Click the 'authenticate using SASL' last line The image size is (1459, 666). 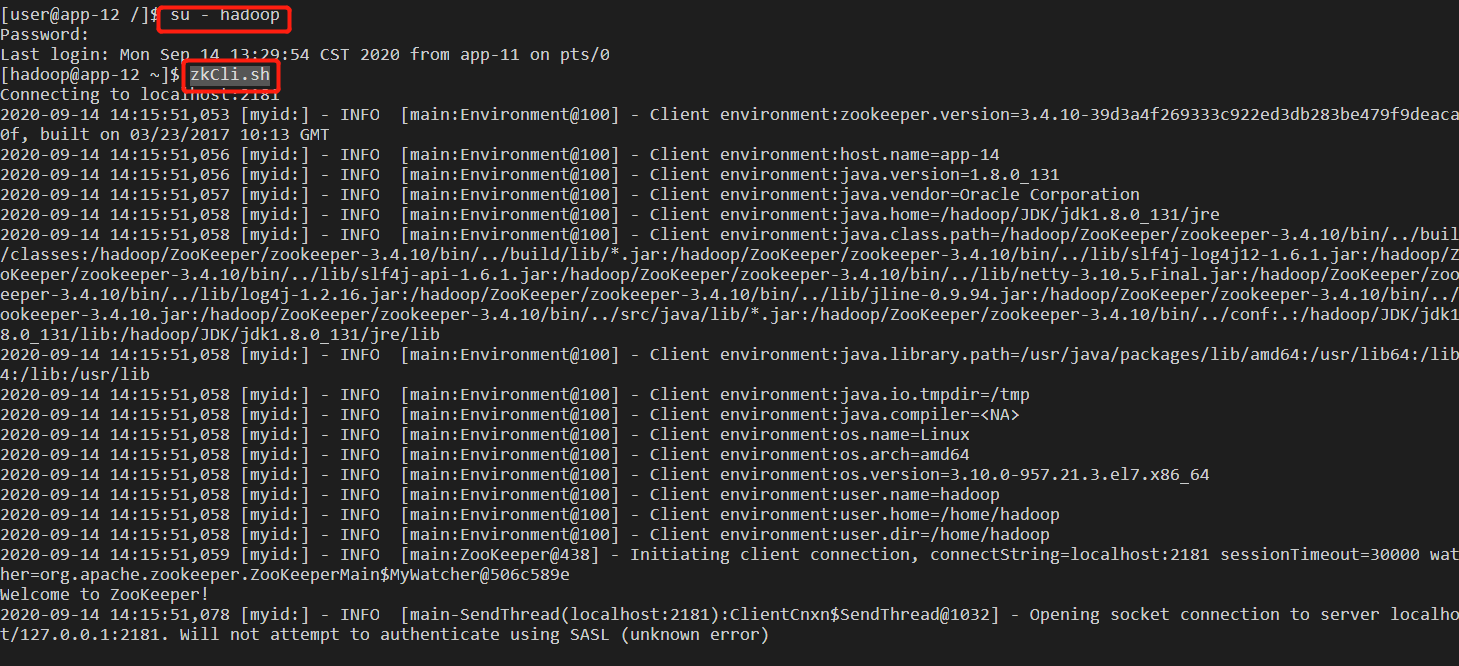pos(385,634)
